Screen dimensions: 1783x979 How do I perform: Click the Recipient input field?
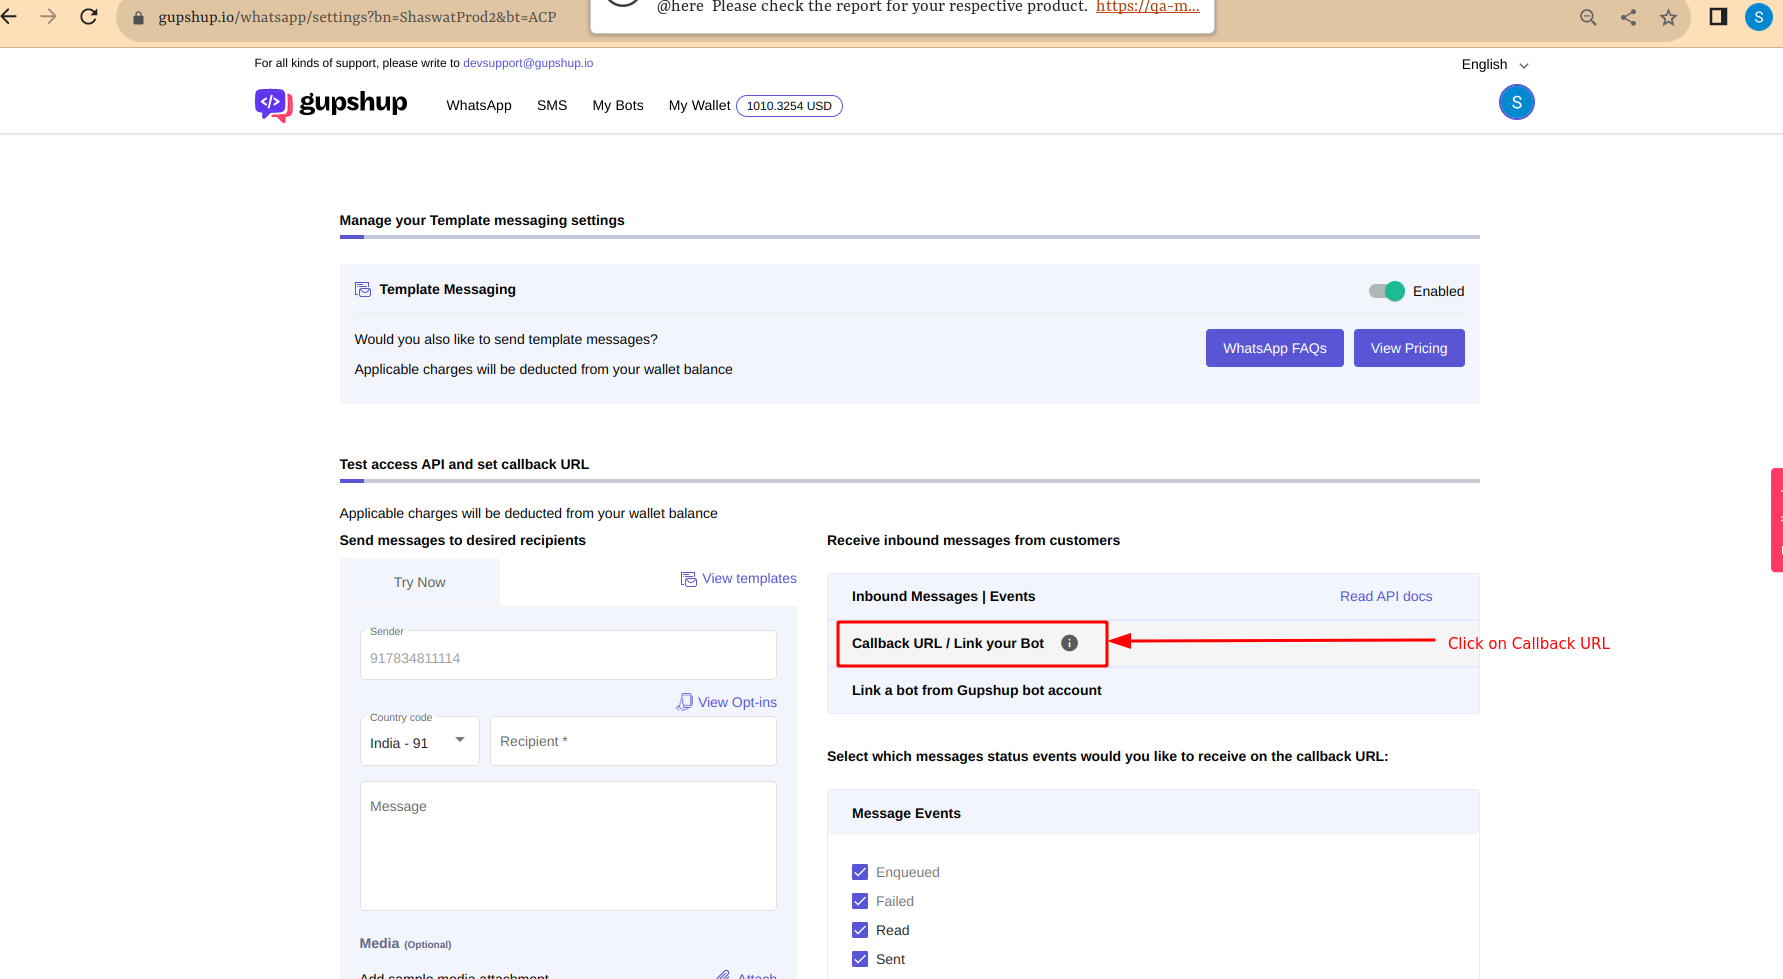(633, 741)
